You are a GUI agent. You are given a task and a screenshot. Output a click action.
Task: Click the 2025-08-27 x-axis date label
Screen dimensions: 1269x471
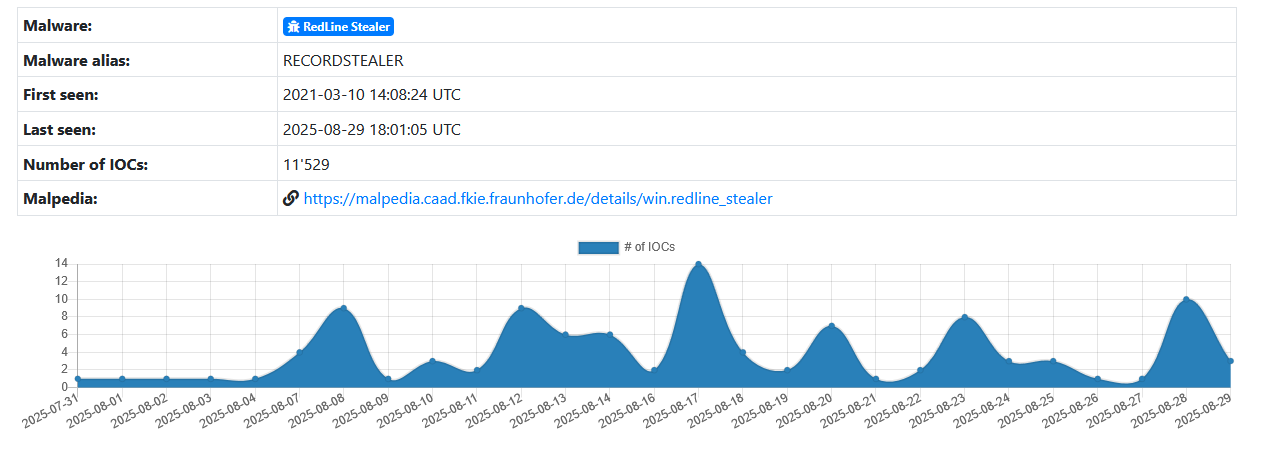point(1116,409)
